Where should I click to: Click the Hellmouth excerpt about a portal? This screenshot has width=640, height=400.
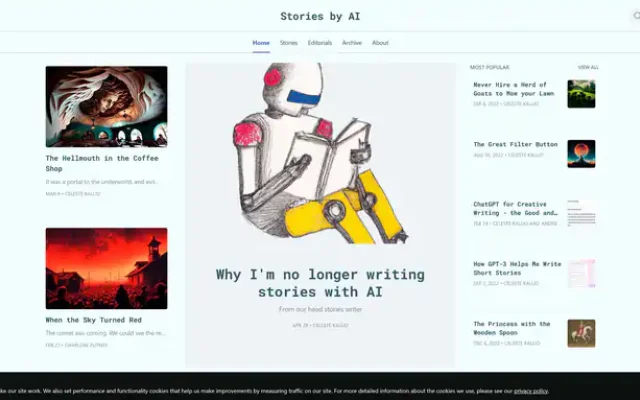click(102, 182)
